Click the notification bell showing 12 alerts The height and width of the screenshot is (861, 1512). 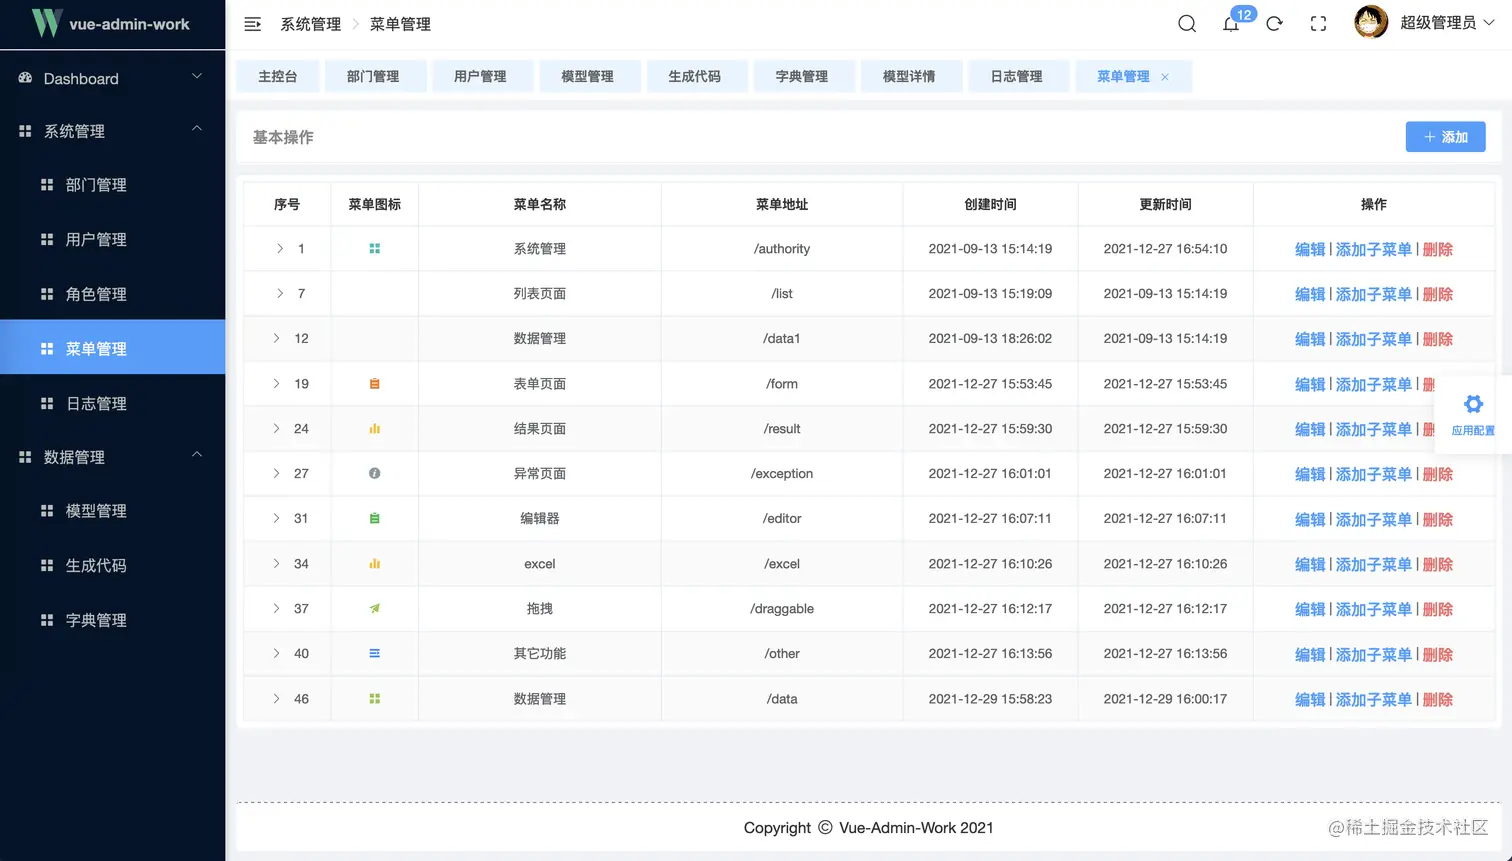pos(1231,23)
